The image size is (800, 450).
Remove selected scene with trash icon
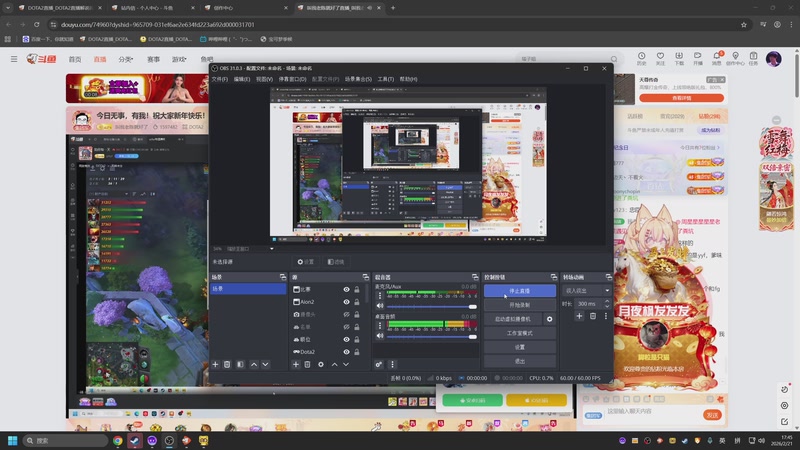(227, 364)
